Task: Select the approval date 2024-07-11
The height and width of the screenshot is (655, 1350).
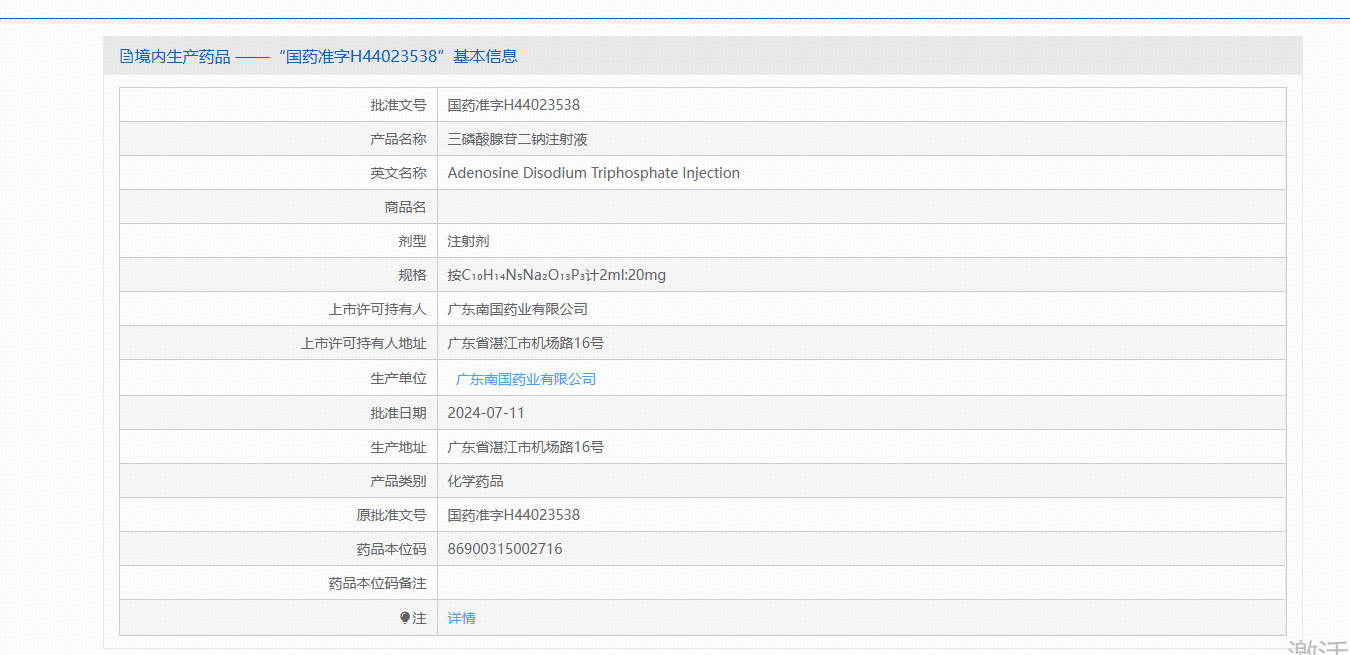Action: (486, 413)
